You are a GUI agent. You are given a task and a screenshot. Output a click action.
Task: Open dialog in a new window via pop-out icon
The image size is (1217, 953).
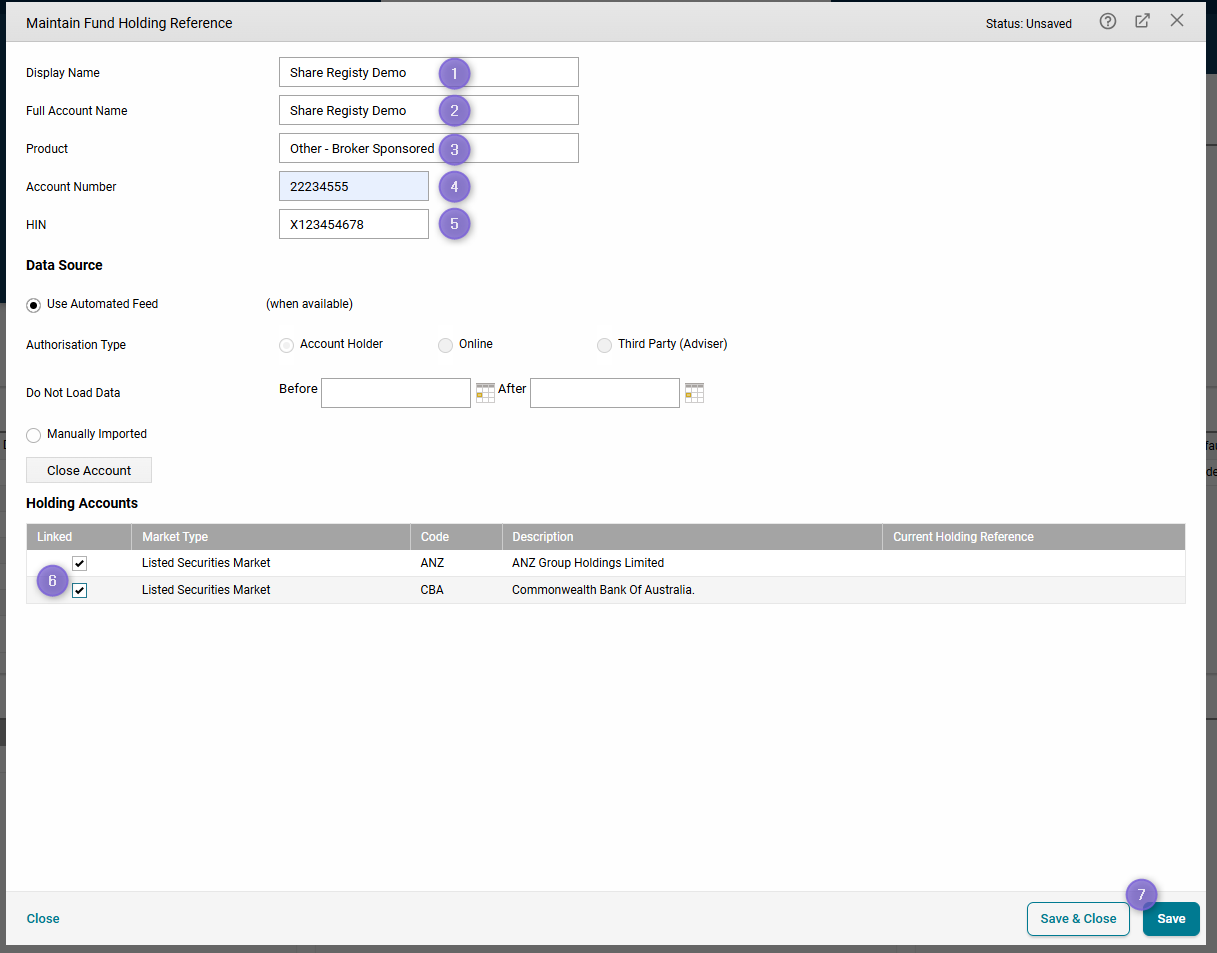[x=1142, y=20]
